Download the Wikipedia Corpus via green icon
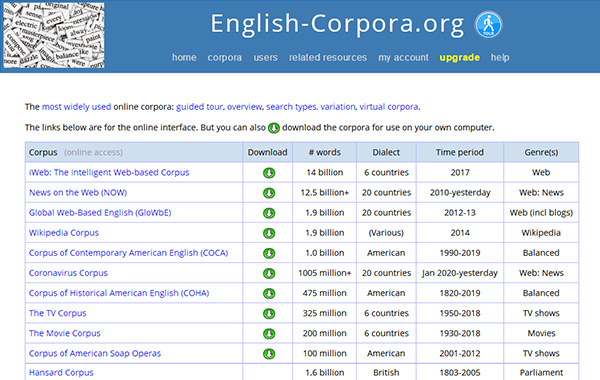 point(269,233)
